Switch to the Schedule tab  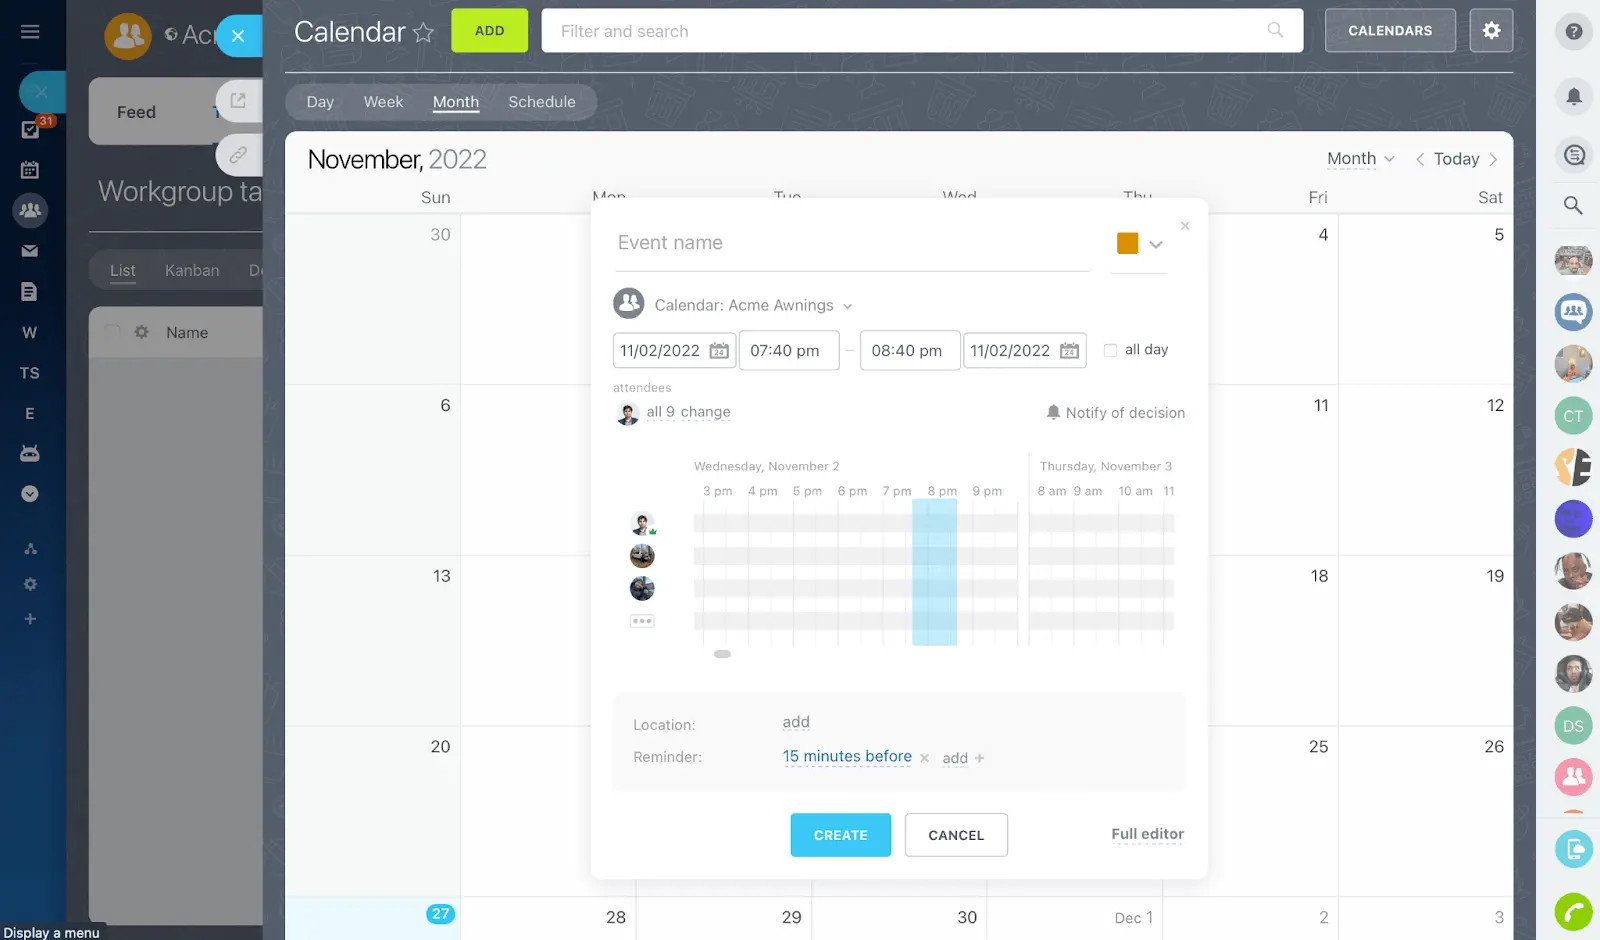(x=541, y=102)
